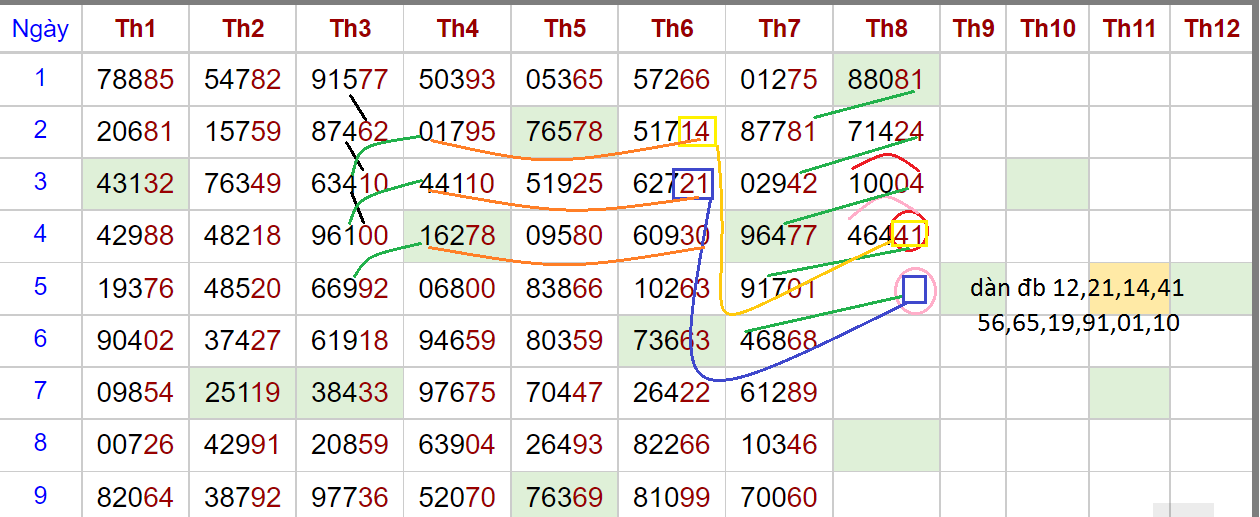Click highlighted cell 25119
1260x517 pixels.
[x=243, y=393]
